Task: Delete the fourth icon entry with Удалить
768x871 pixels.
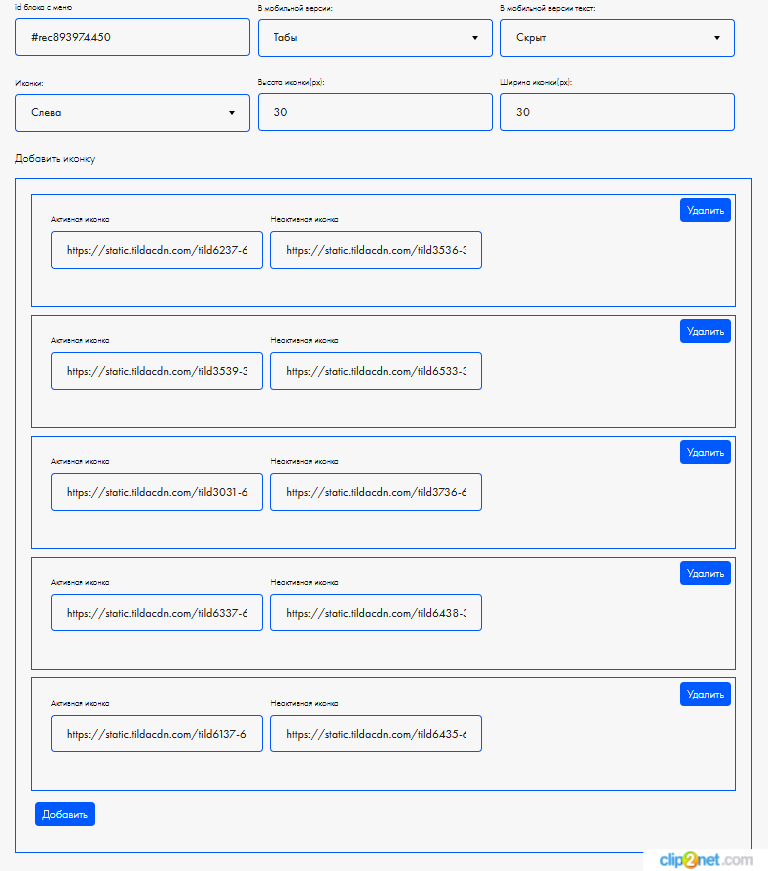Action: 705,573
